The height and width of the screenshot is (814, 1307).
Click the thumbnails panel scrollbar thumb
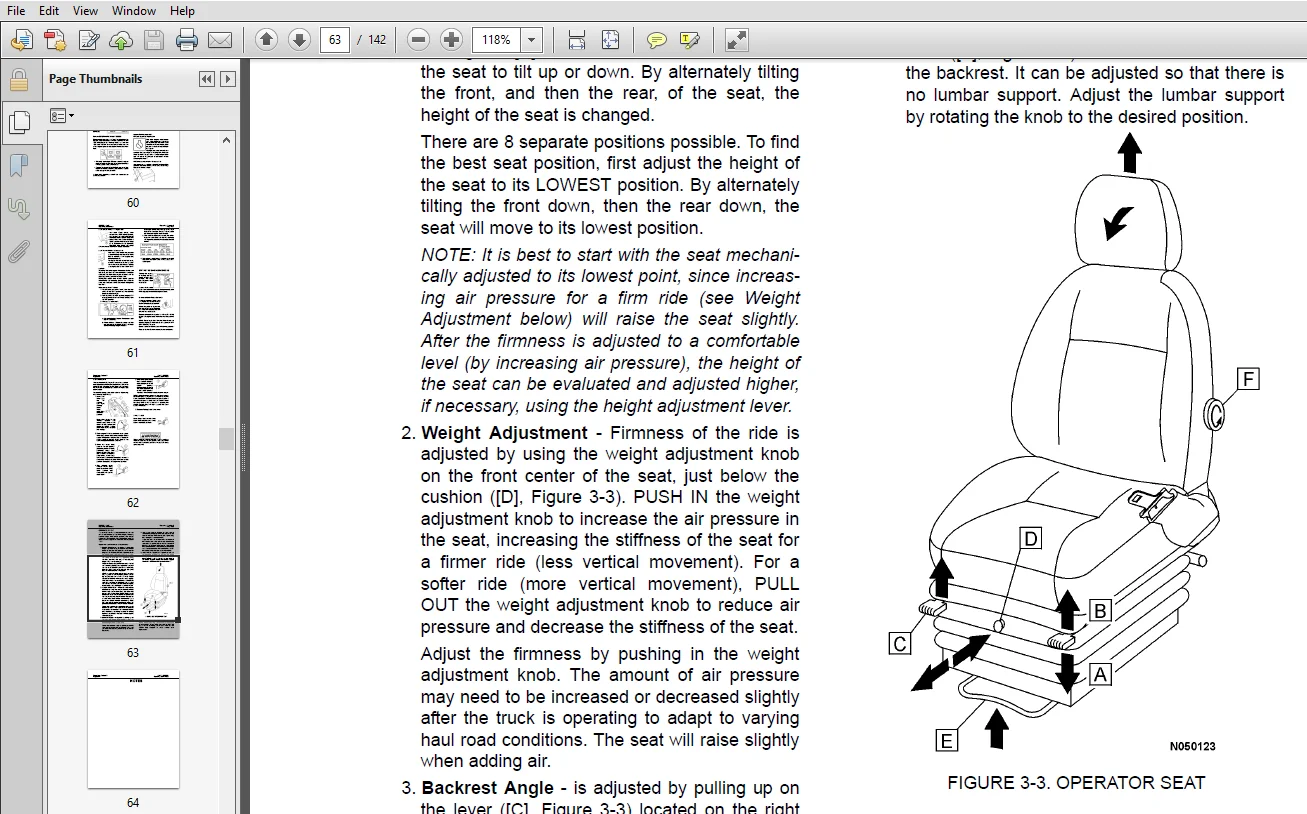point(227,438)
